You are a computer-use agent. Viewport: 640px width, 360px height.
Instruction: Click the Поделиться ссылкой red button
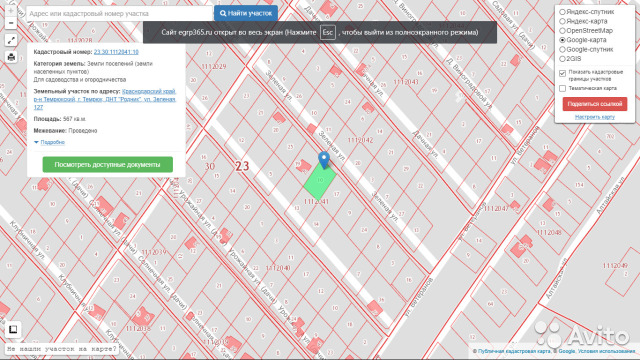[x=595, y=104]
